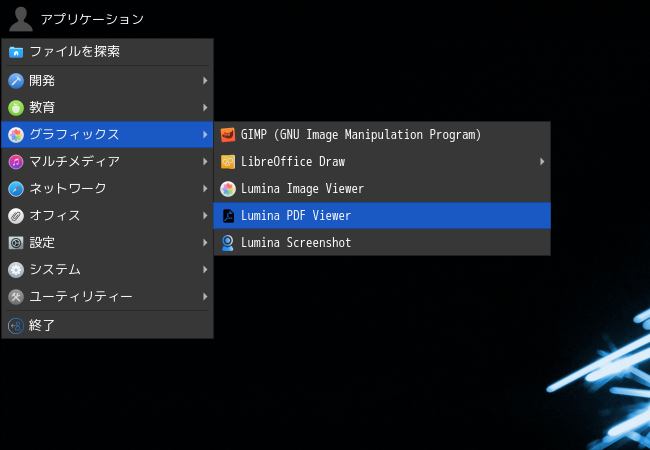650x450 pixels.
Task: Expand the 開発 submenu arrow
Action: click(x=205, y=81)
